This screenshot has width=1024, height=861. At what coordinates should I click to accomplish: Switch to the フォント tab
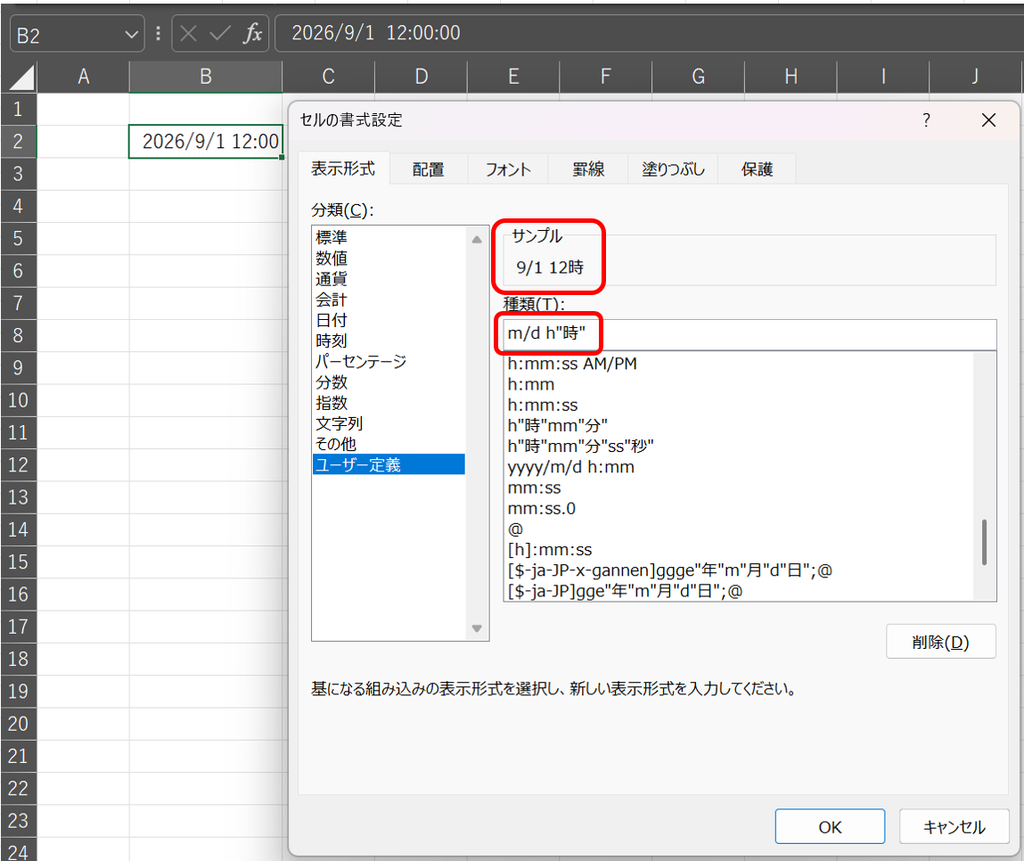coord(508,170)
